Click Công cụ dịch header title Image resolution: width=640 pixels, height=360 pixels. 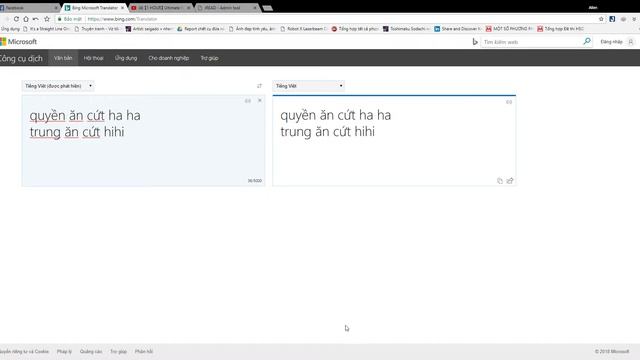pos(21,58)
